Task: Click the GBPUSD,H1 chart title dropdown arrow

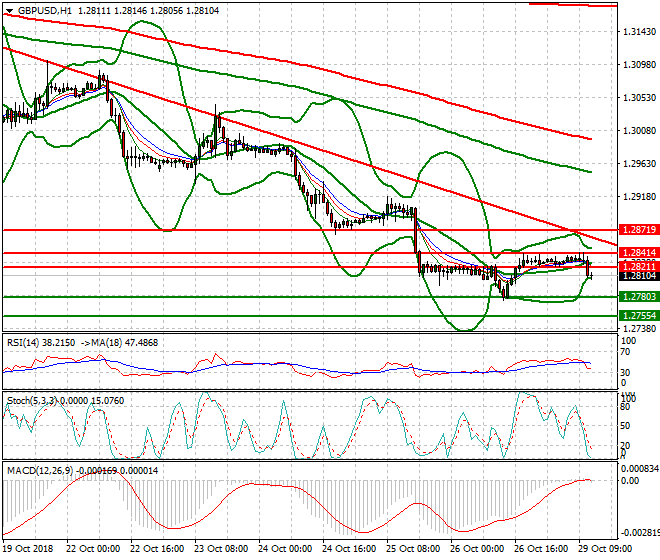Action: pos(10,11)
